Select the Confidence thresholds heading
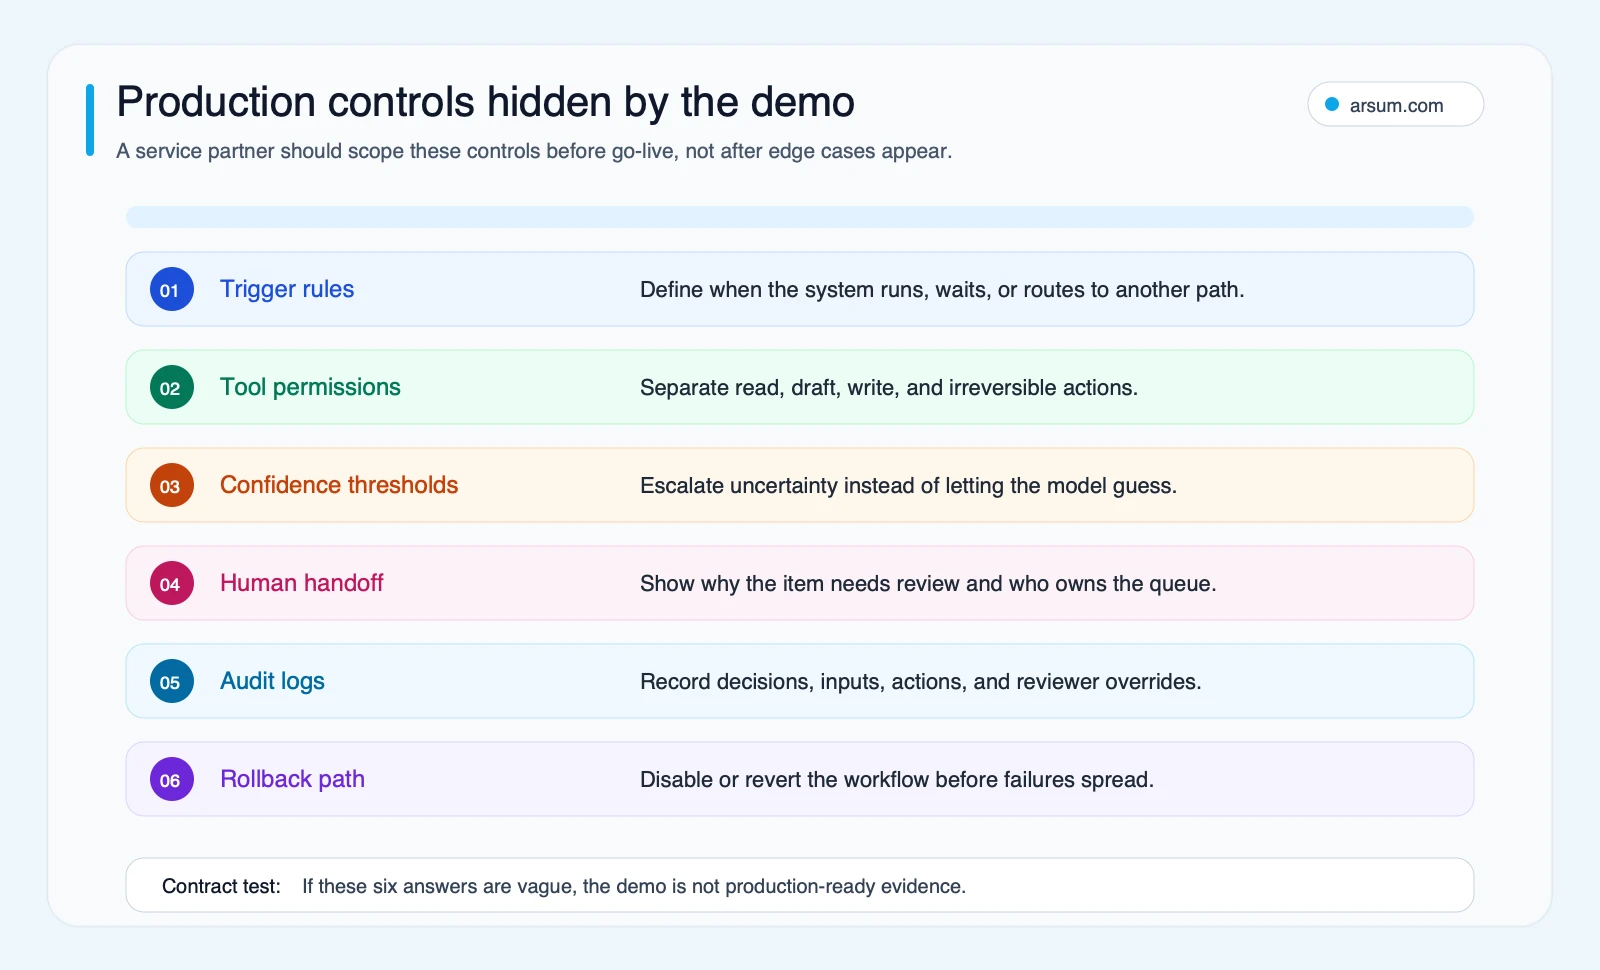 (x=339, y=485)
